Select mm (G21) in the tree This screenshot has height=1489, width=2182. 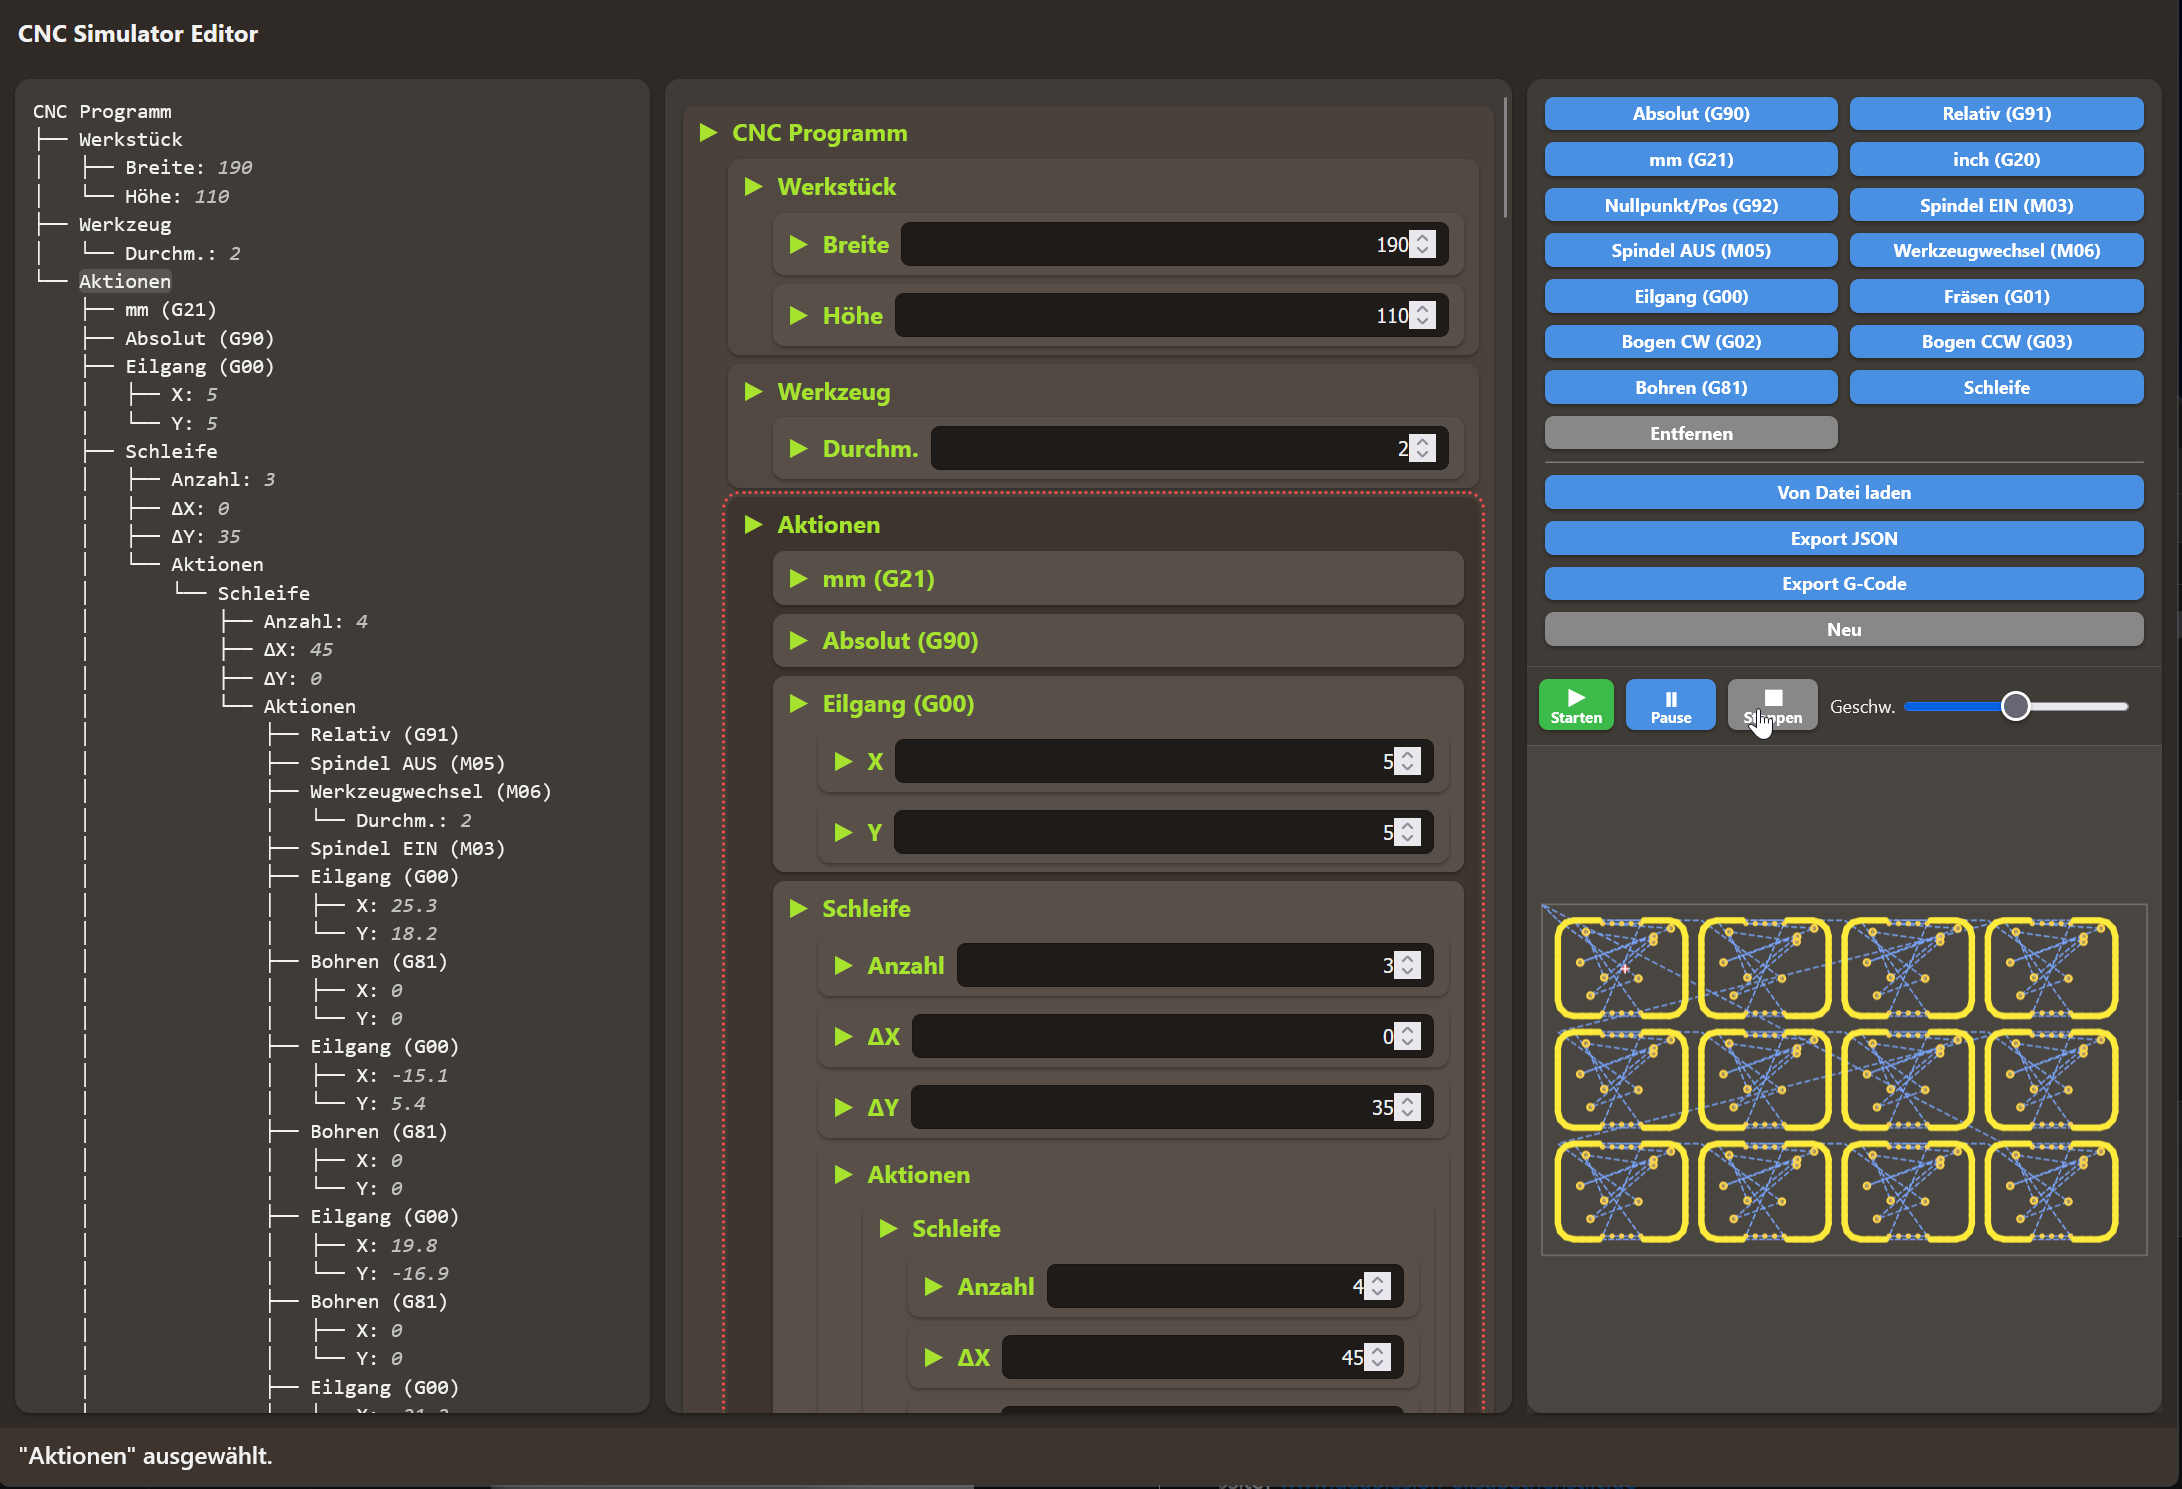(170, 309)
